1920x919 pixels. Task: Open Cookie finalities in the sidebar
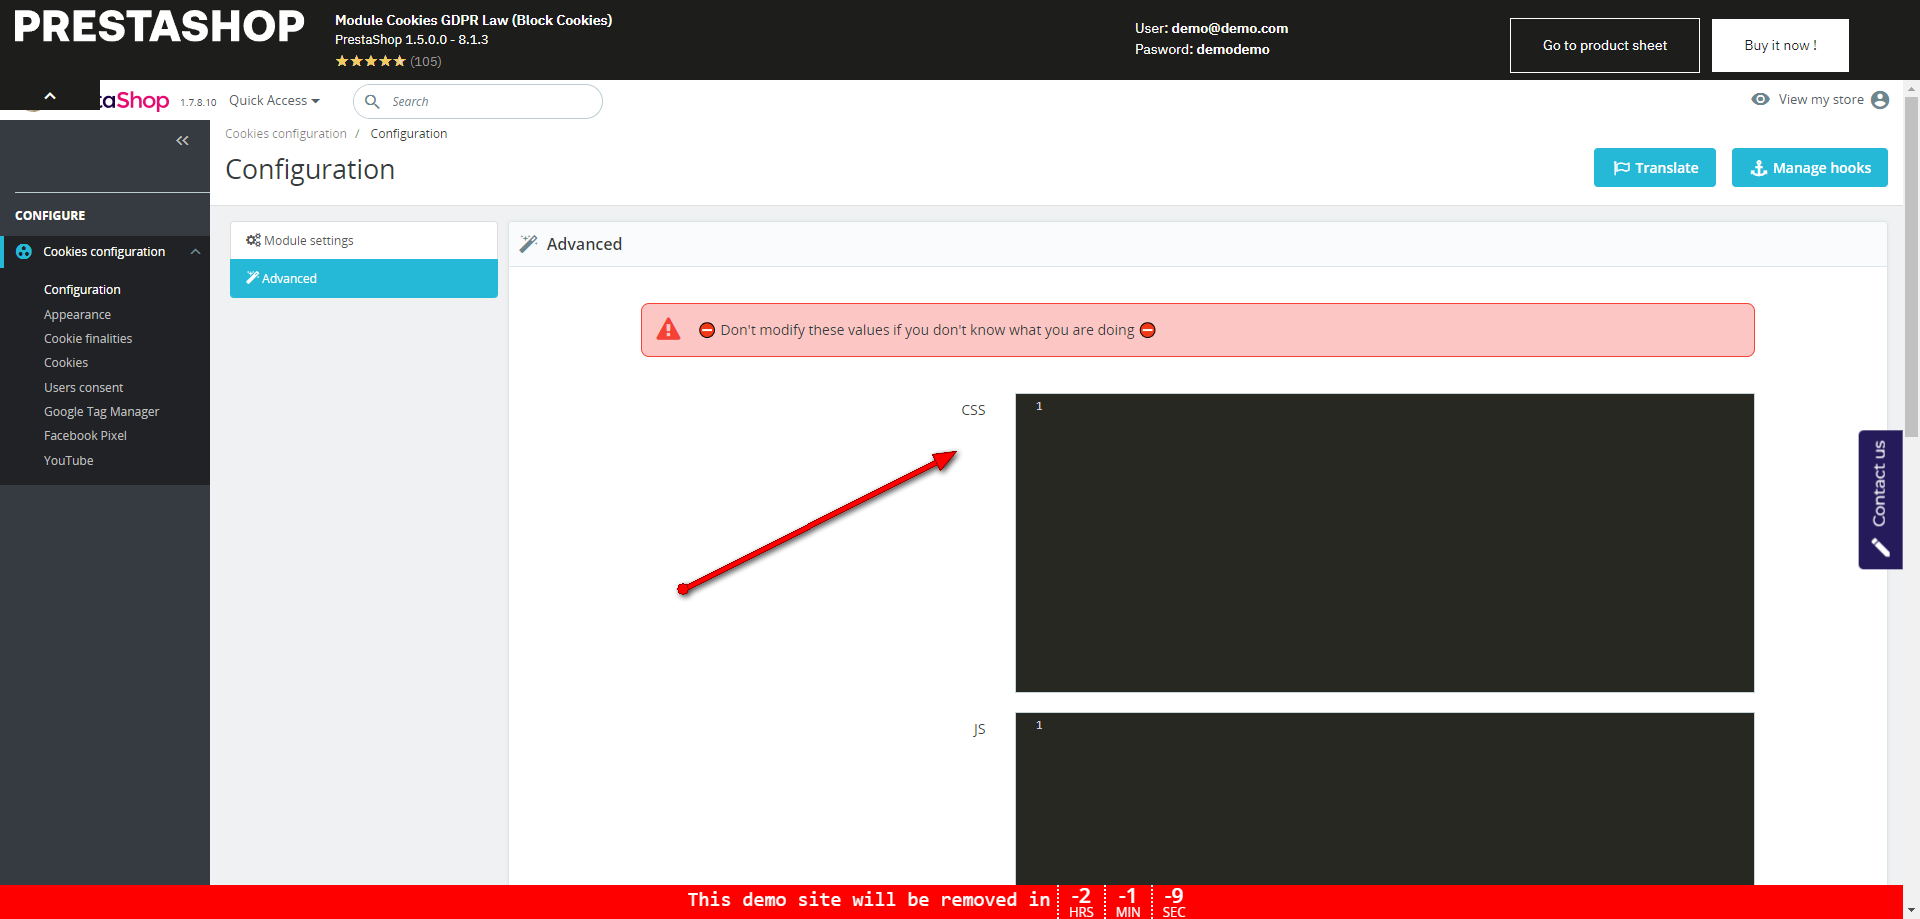coord(88,339)
